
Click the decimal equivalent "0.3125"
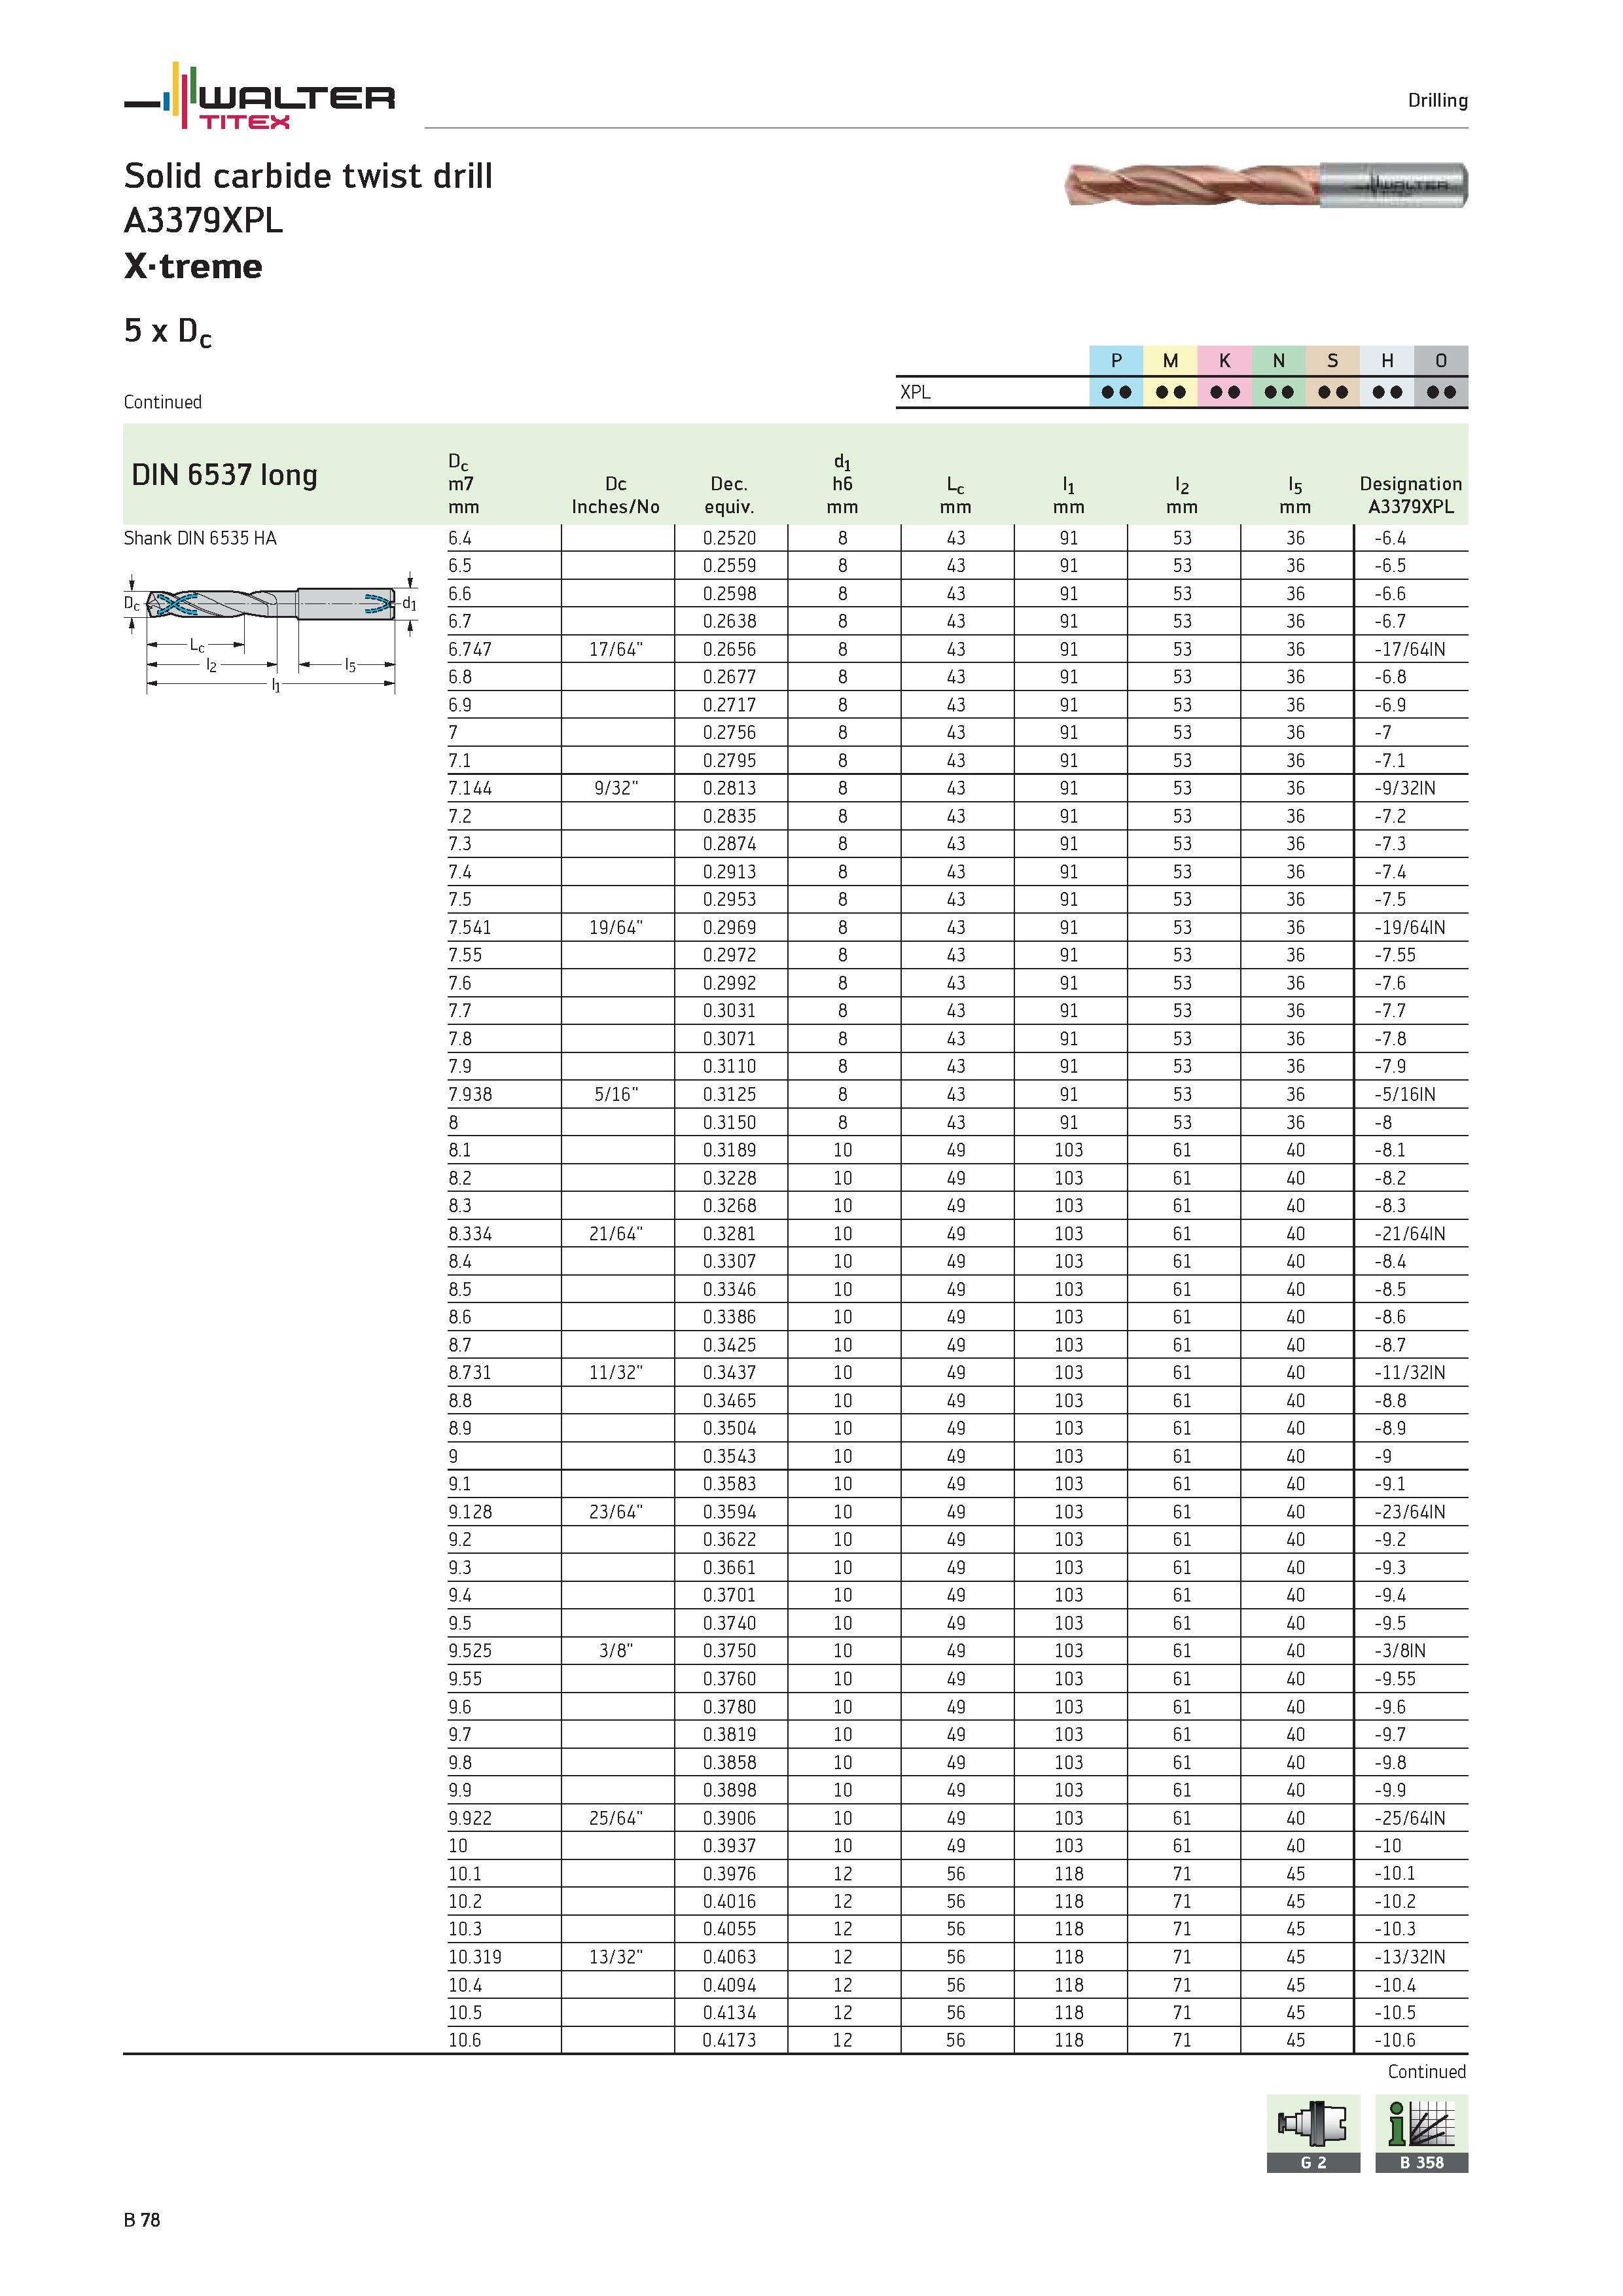point(729,1094)
